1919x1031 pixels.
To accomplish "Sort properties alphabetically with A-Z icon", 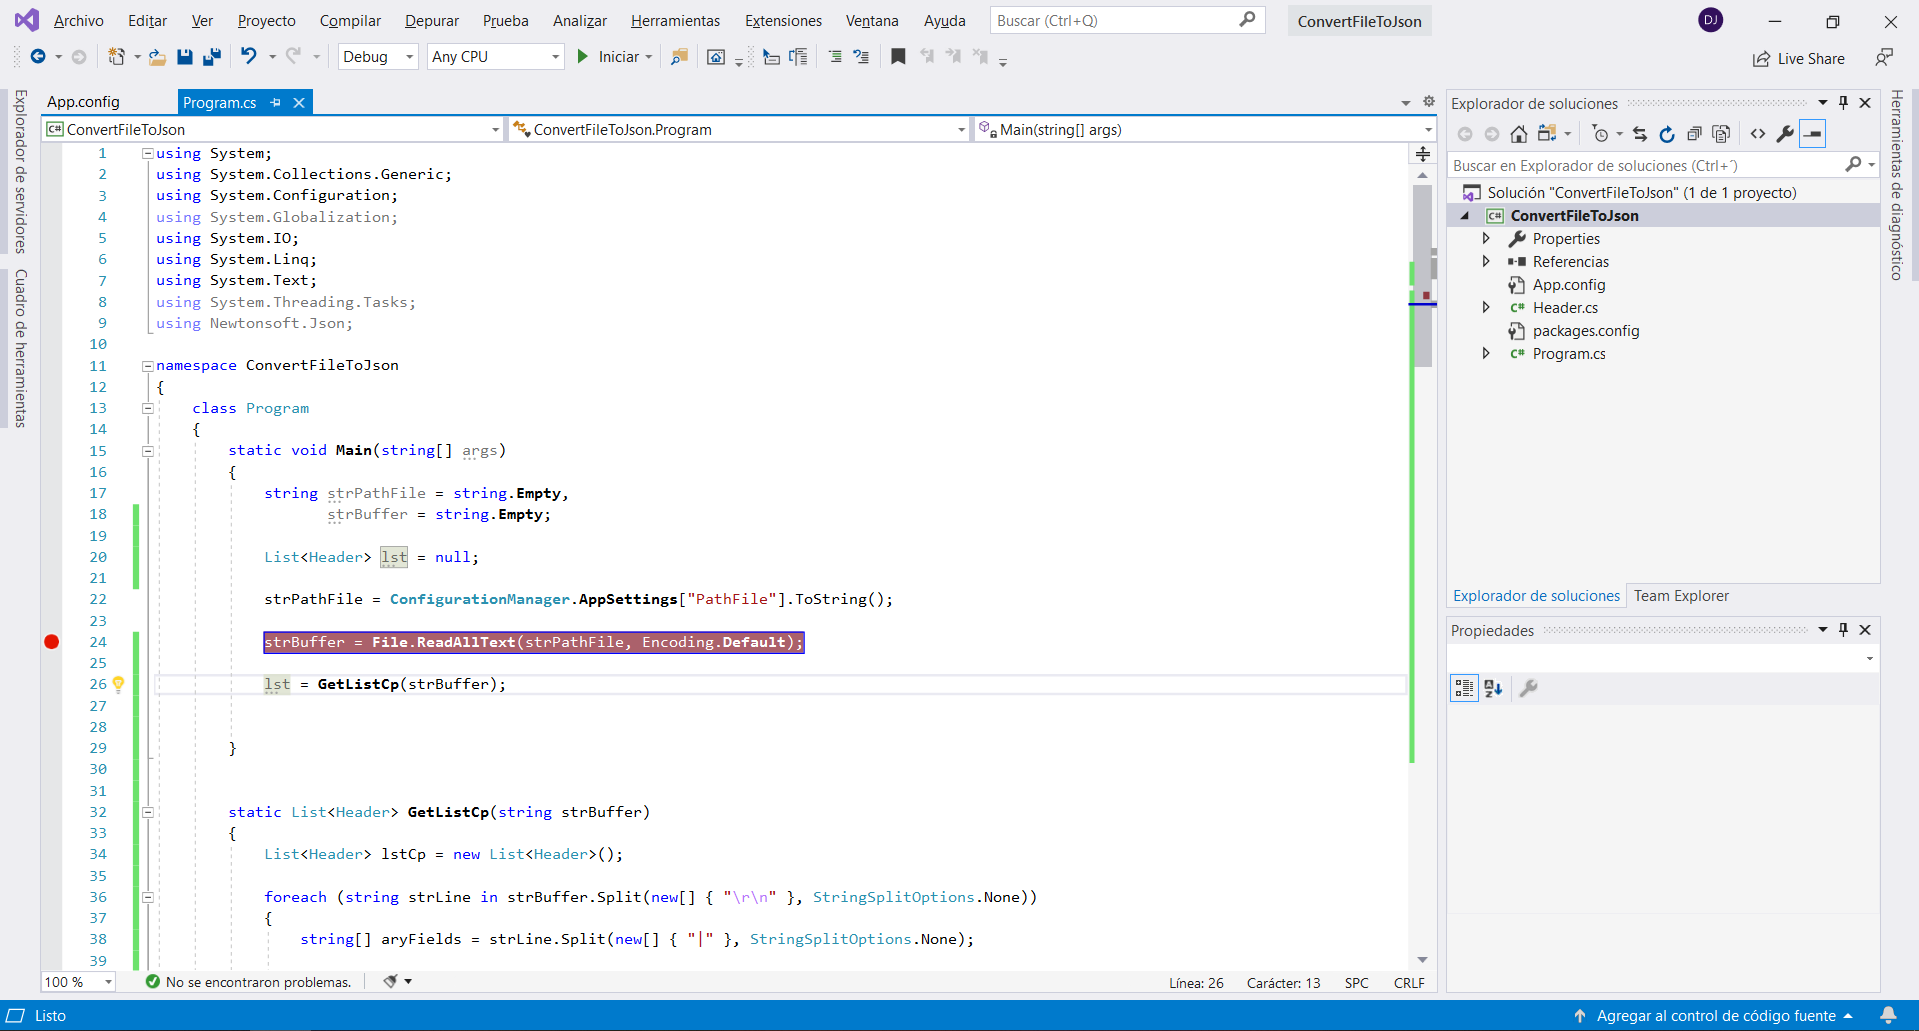I will [1493, 688].
